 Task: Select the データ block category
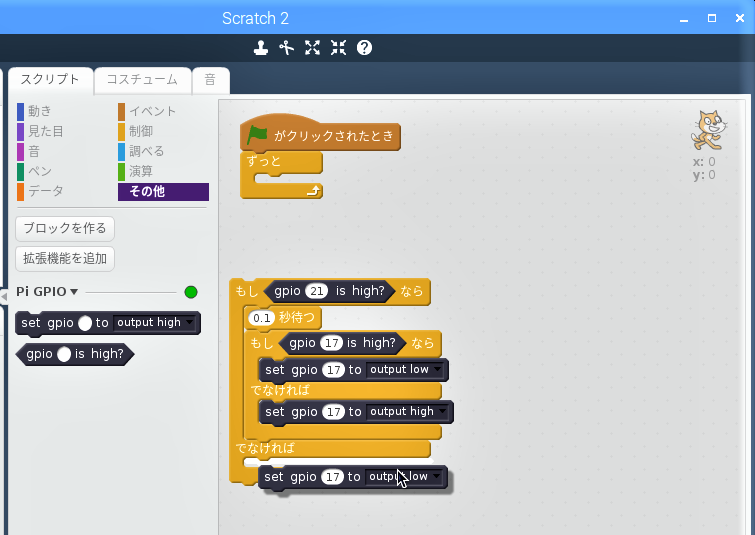40,191
